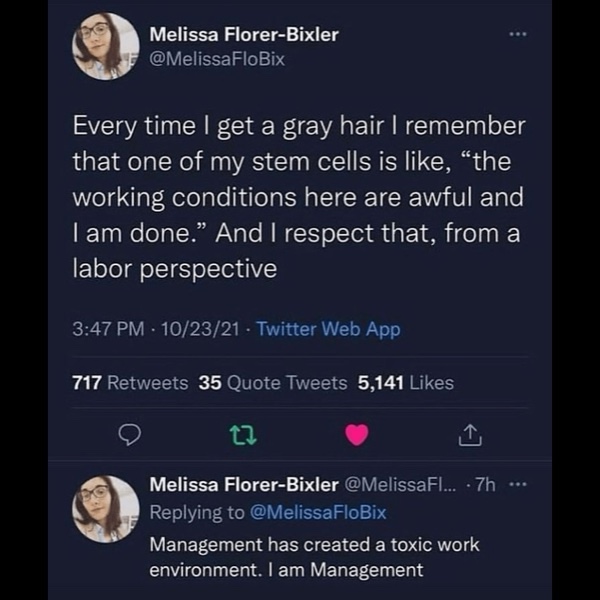The width and height of the screenshot is (600, 600).
Task: Click the Twitter Web App source link
Action: pyautogui.click(x=328, y=329)
